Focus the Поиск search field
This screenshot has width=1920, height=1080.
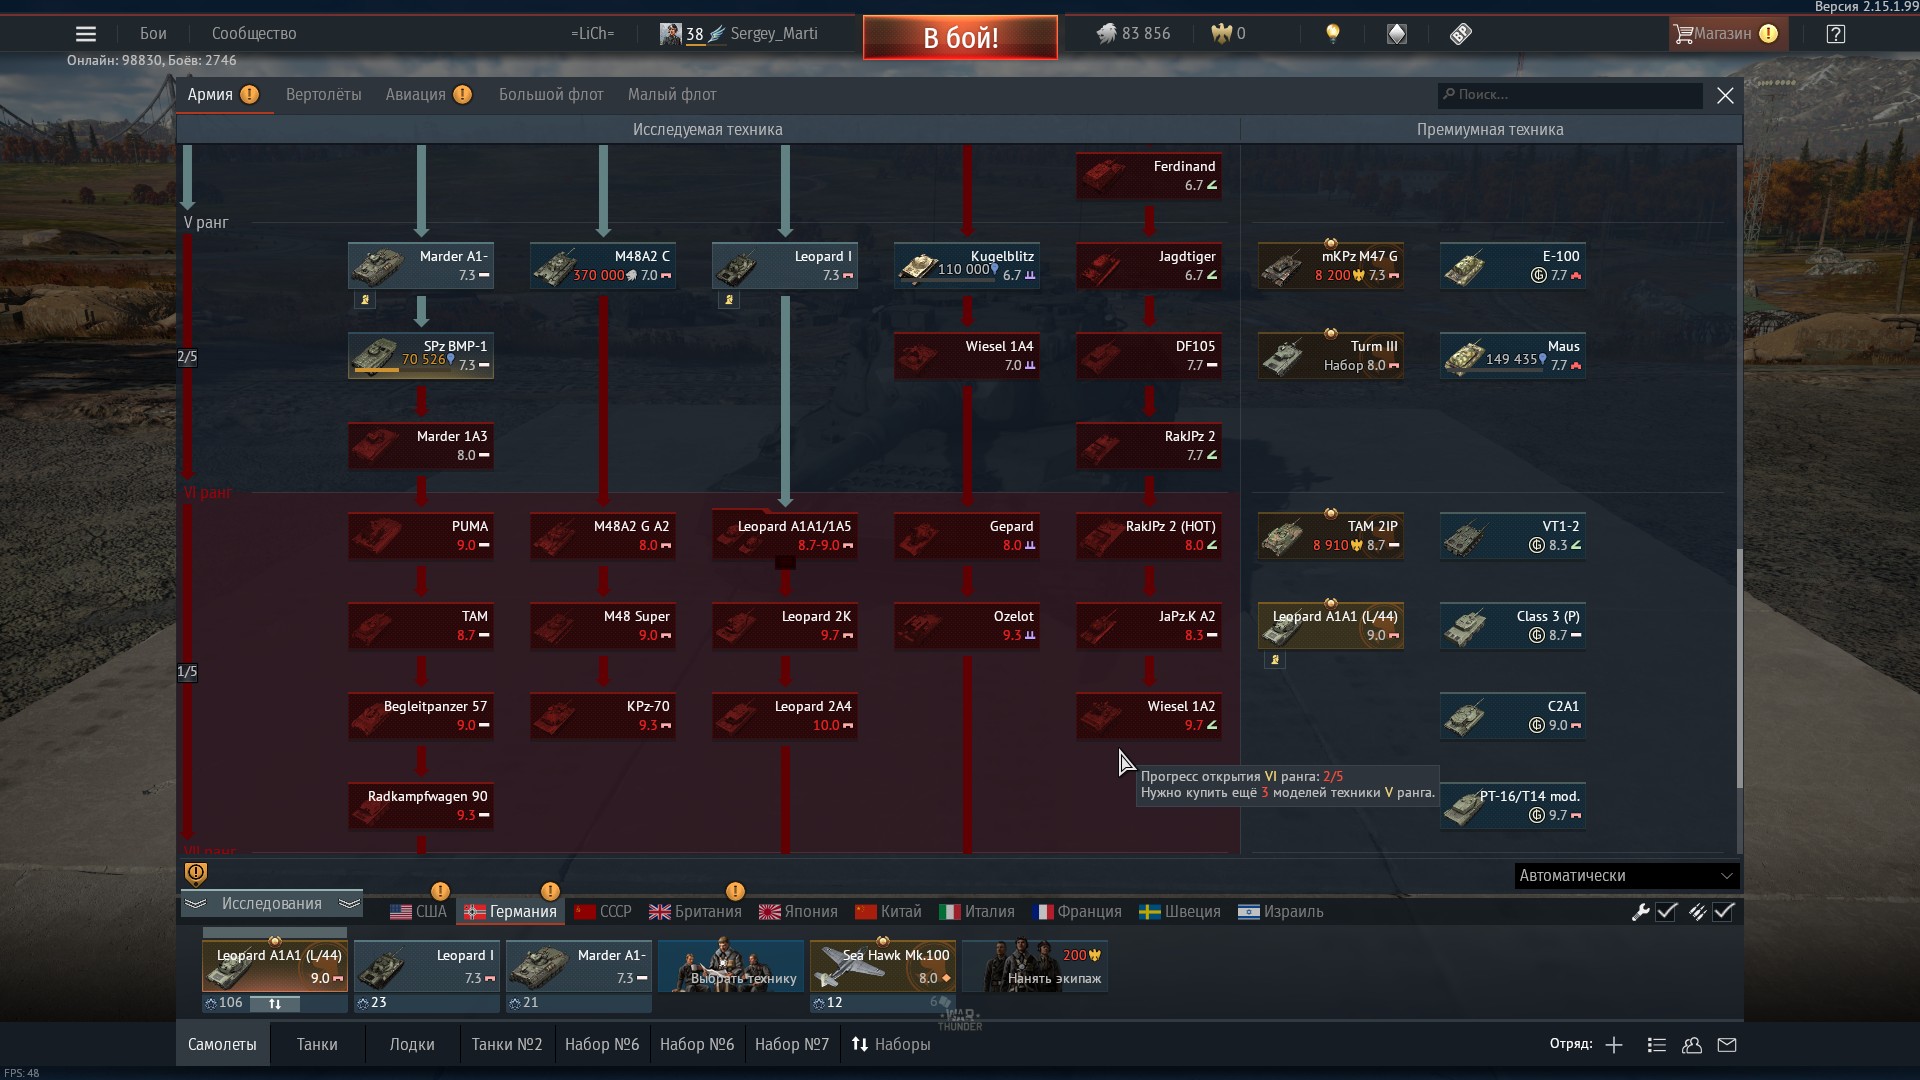[1570, 95]
